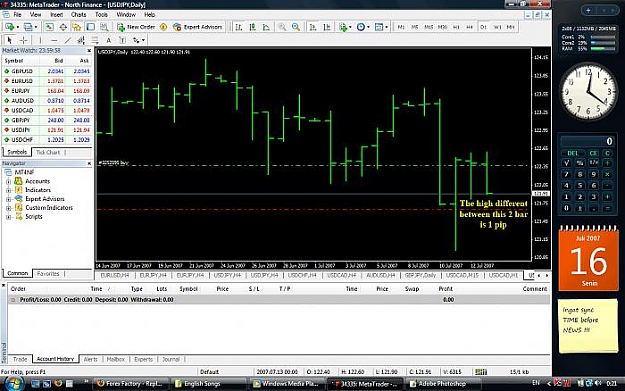Close the Market Watch panel
The width and height of the screenshot is (625, 391).
[x=89, y=51]
